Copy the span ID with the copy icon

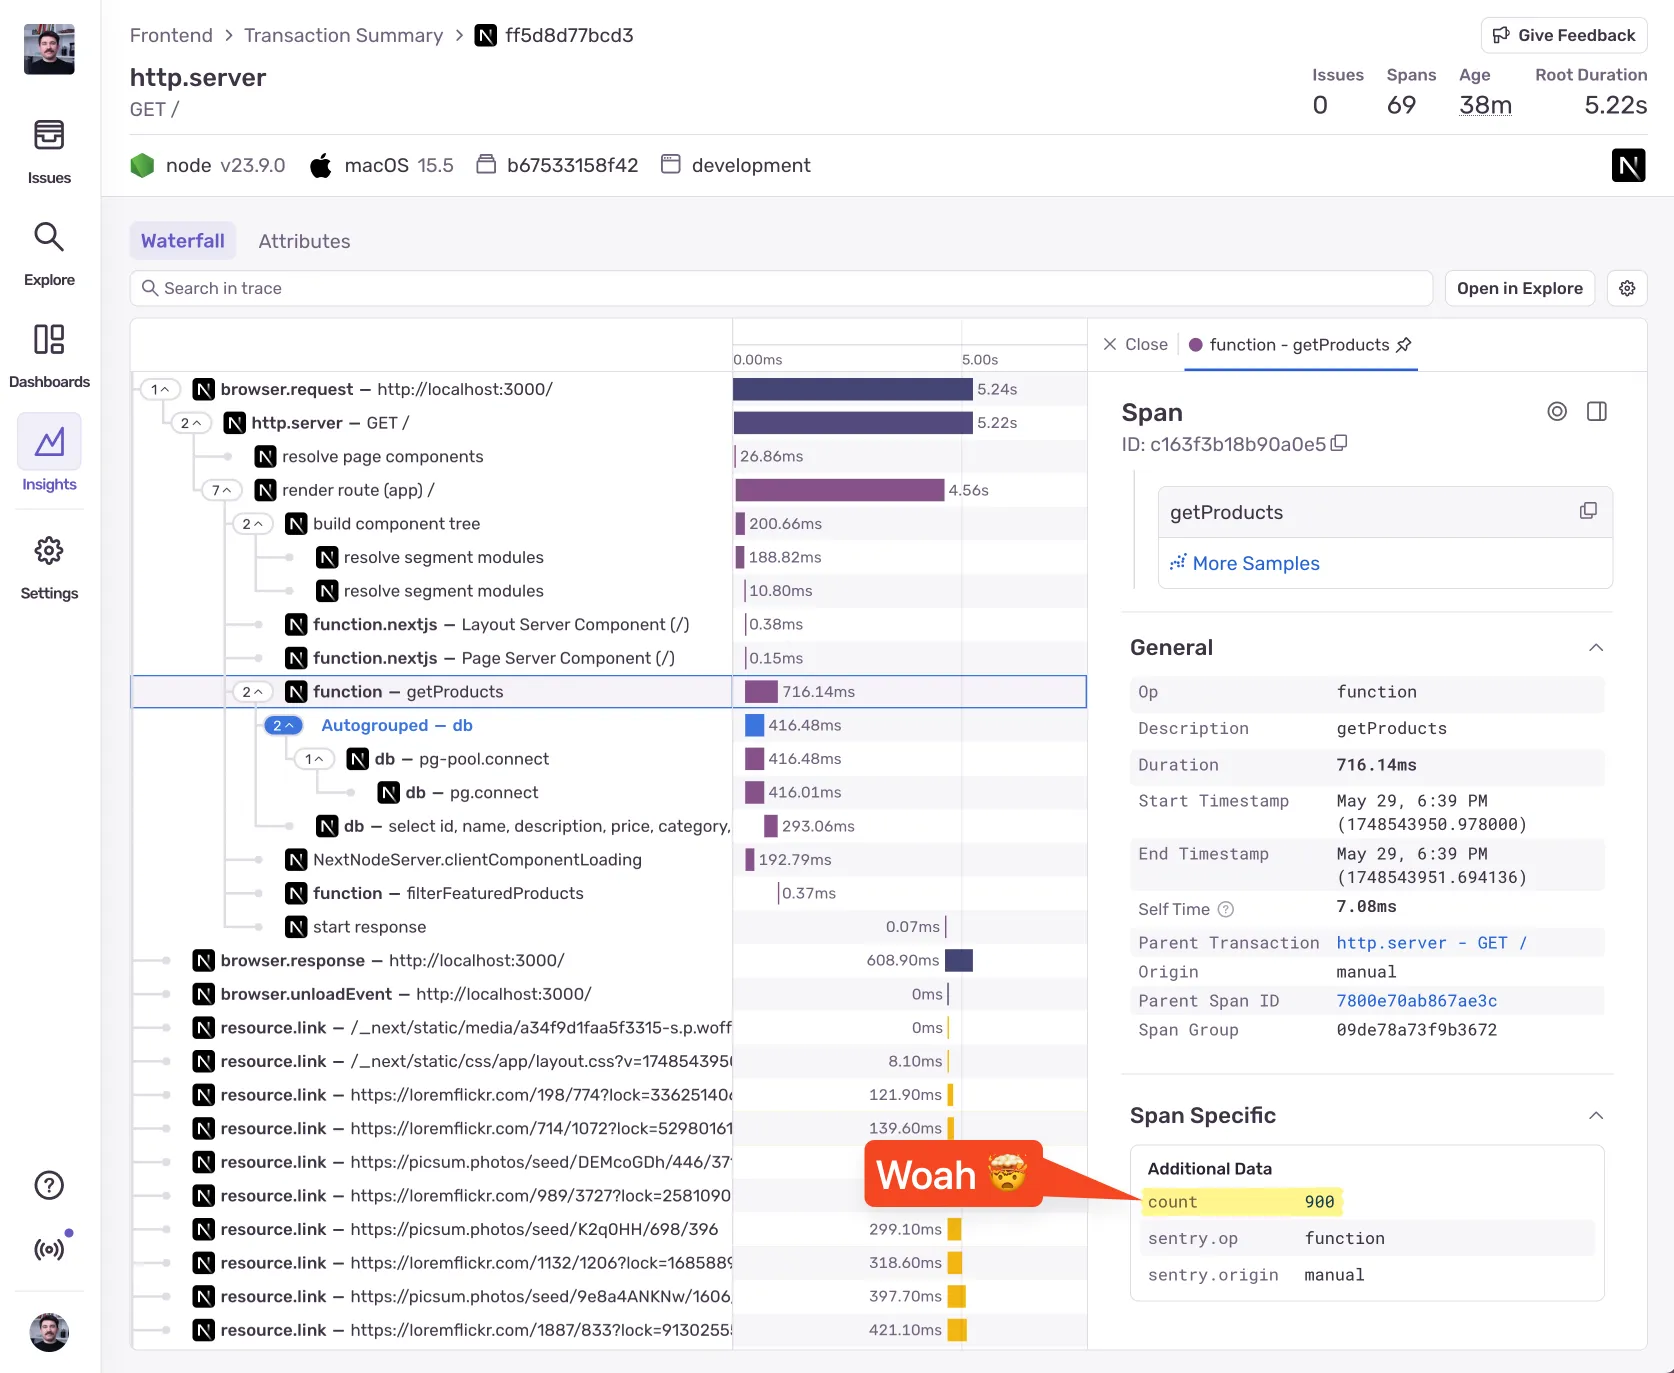[x=1339, y=443]
